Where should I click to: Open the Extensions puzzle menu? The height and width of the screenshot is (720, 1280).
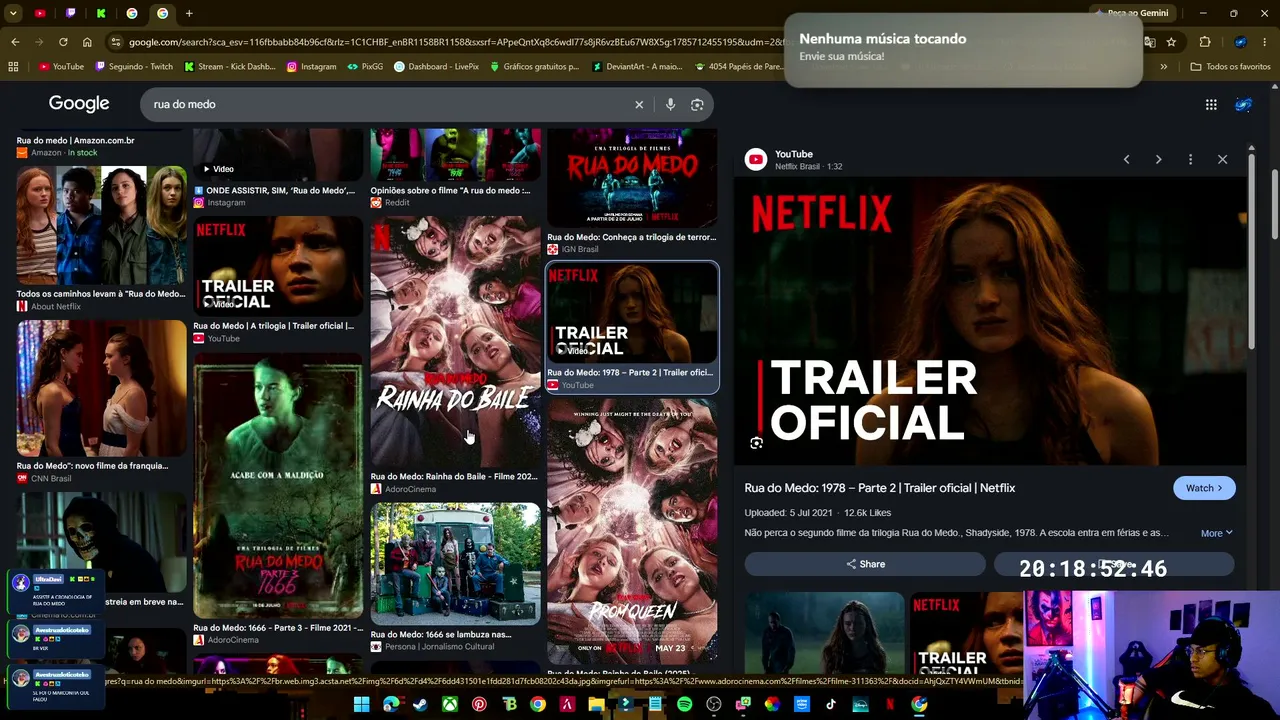coord(1205,42)
